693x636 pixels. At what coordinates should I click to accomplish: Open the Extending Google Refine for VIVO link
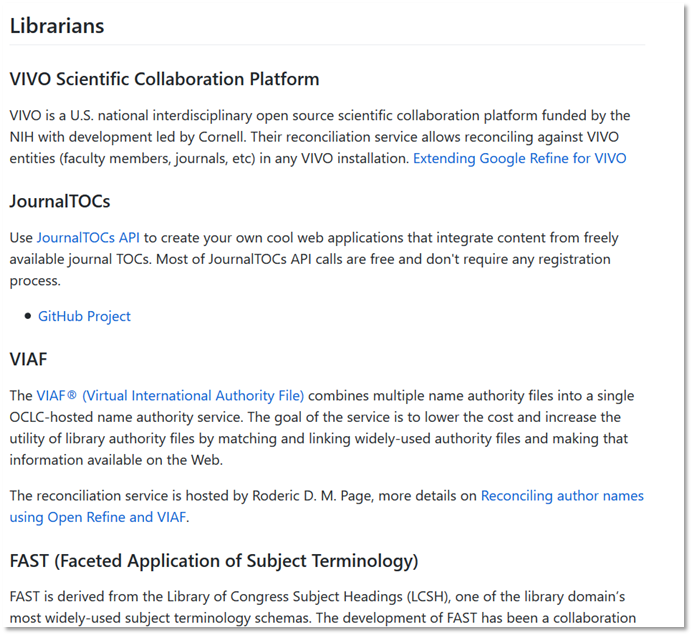click(519, 158)
